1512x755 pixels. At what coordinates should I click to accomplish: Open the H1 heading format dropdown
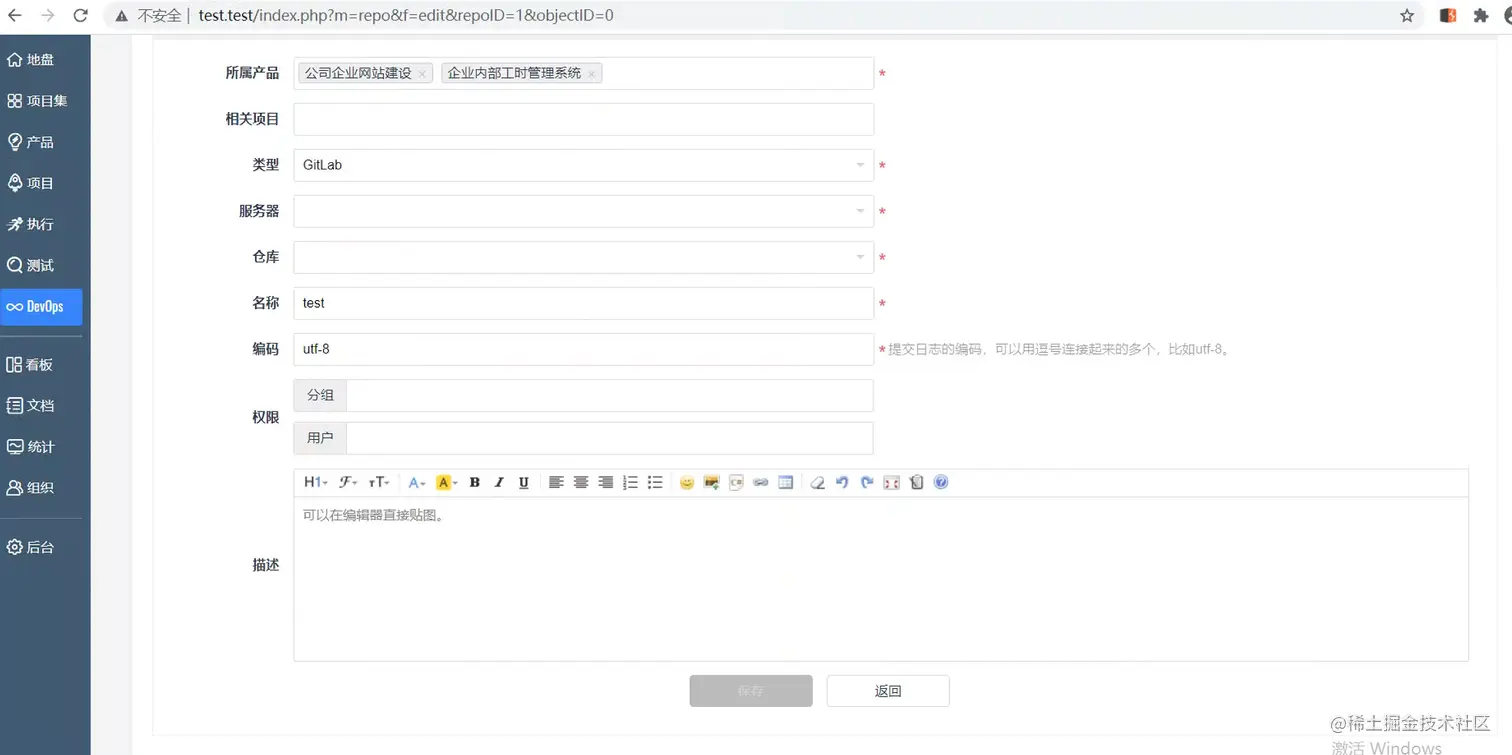pyautogui.click(x=315, y=482)
